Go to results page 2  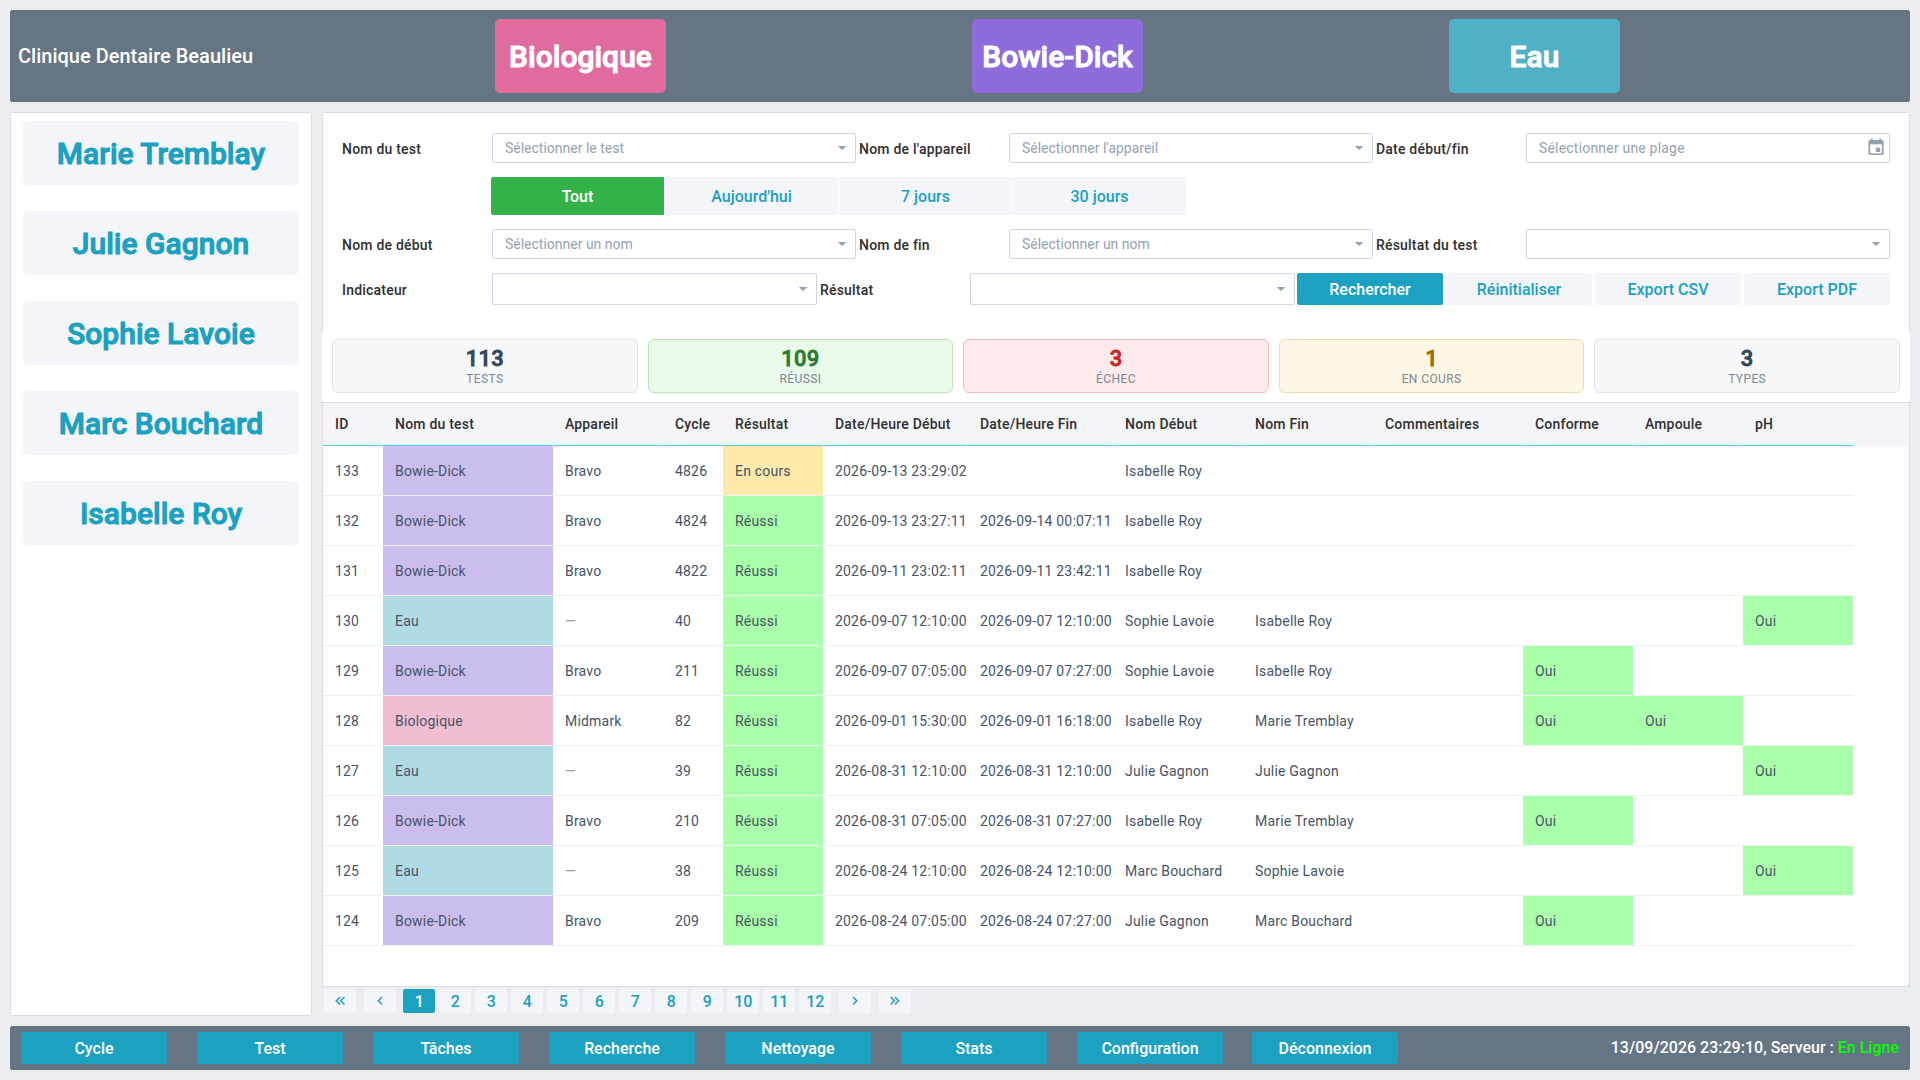455,1001
